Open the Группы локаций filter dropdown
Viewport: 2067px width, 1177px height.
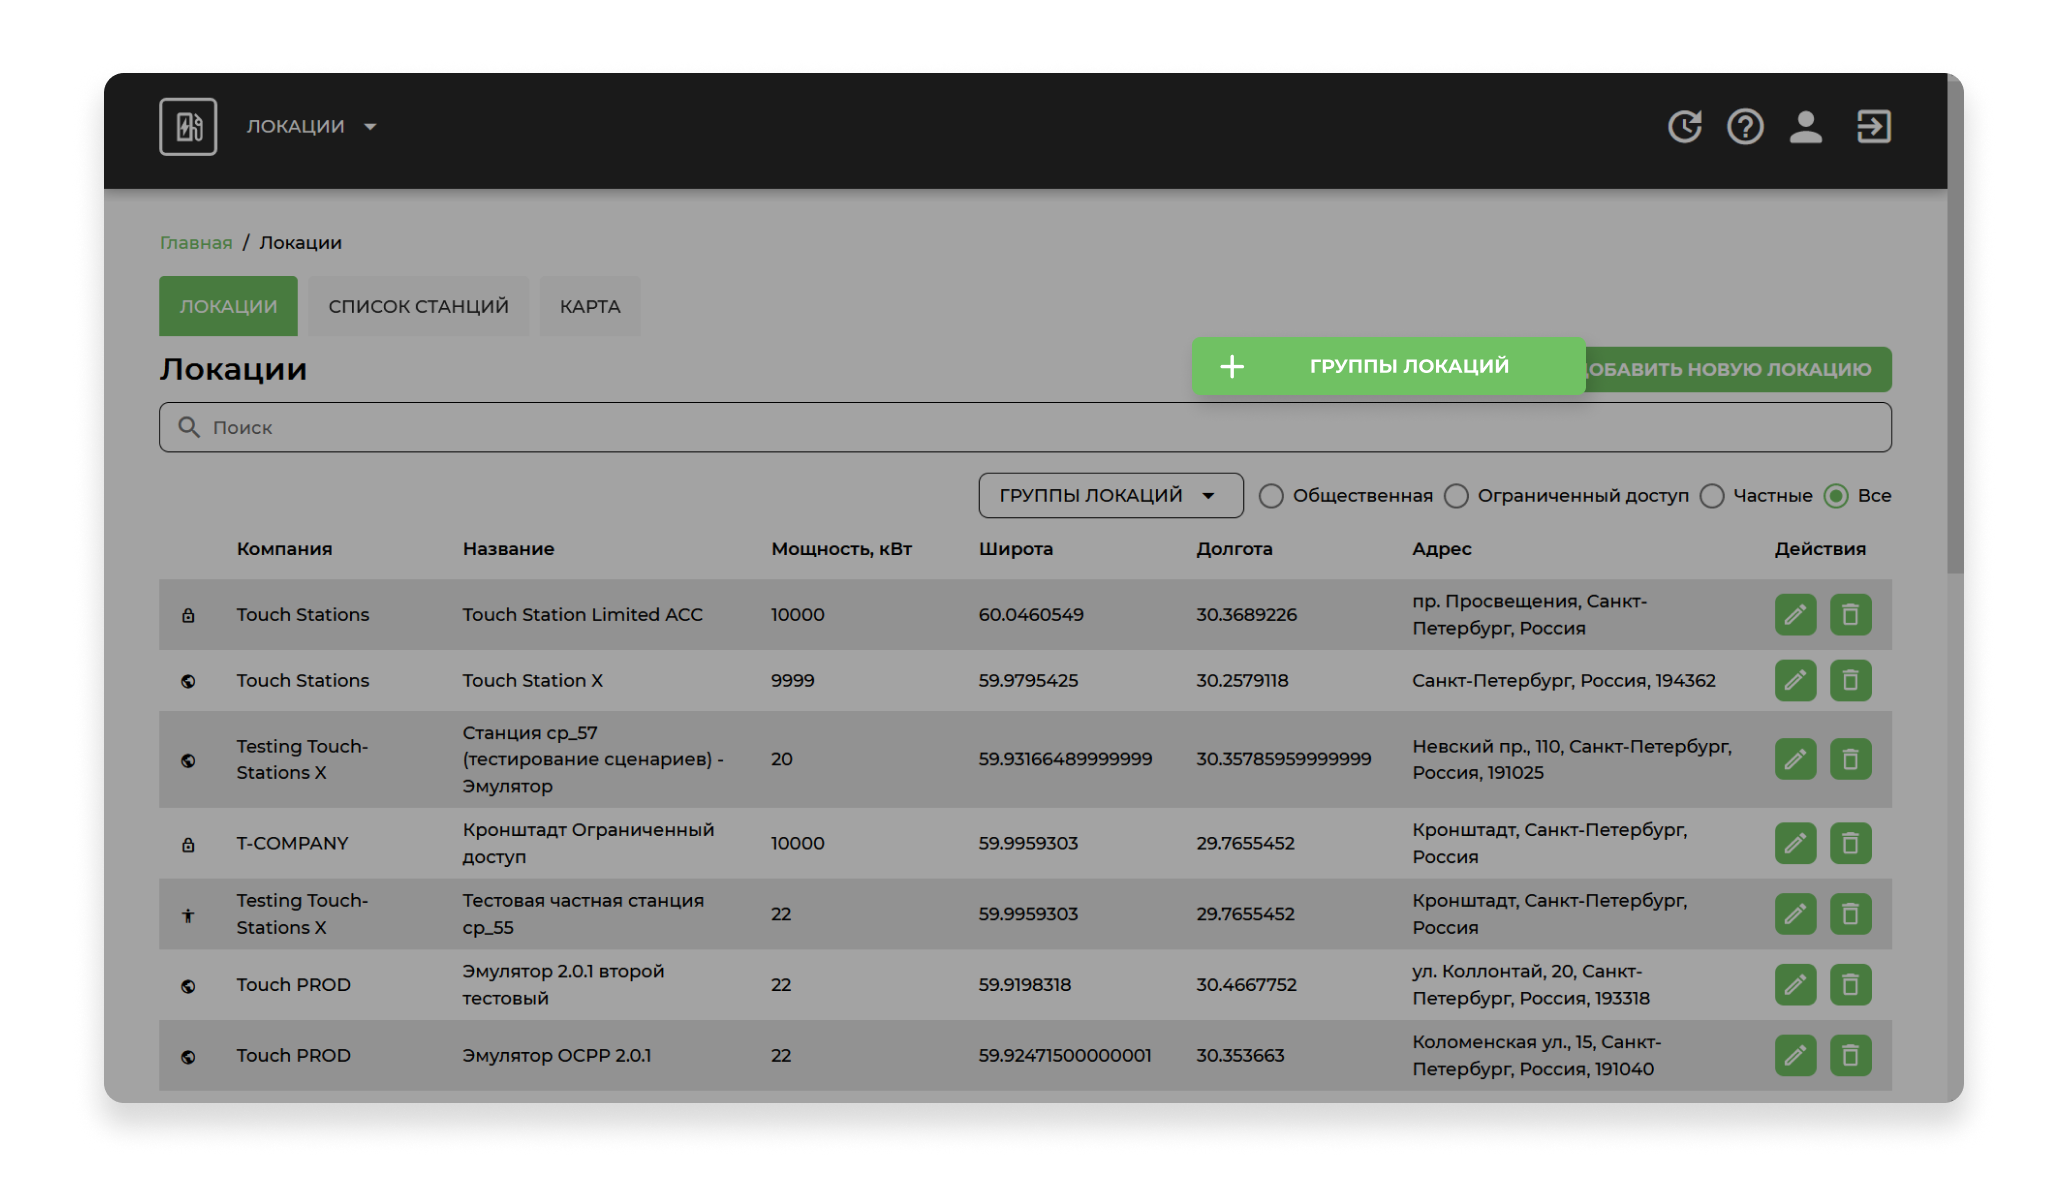(1111, 496)
